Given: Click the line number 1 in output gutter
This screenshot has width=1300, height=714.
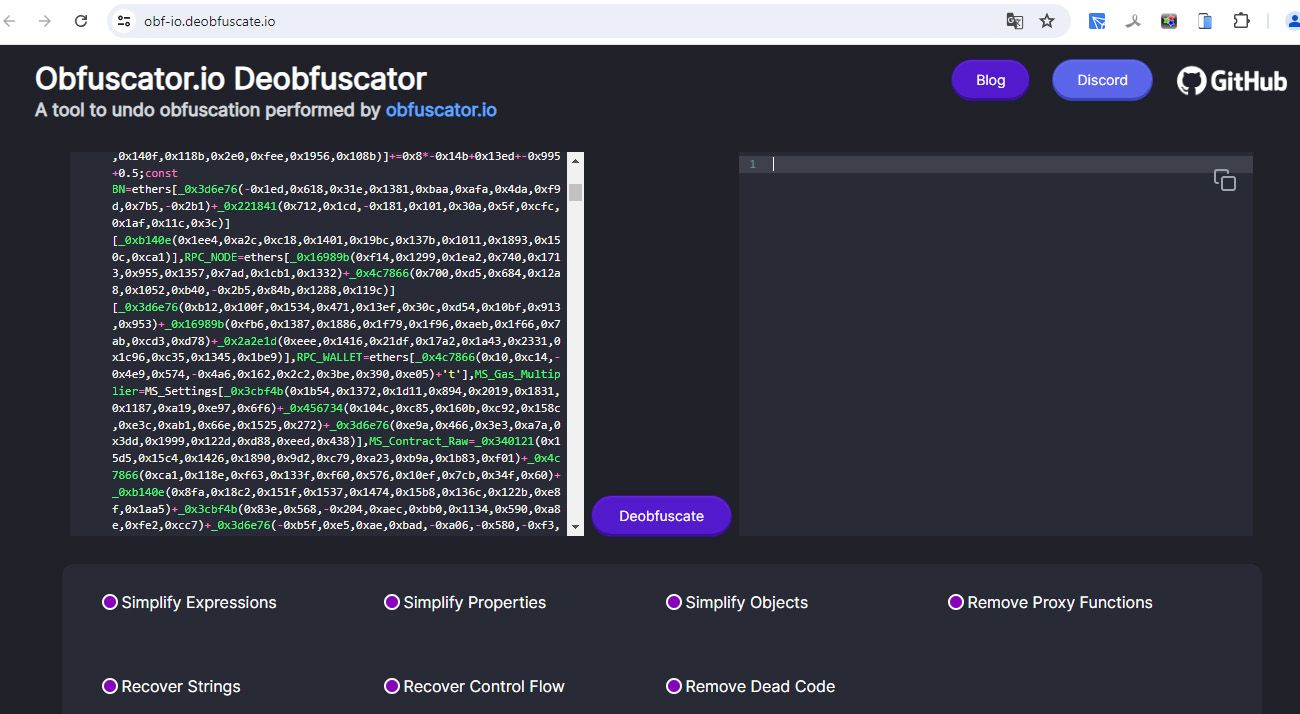Looking at the screenshot, I should coord(752,164).
